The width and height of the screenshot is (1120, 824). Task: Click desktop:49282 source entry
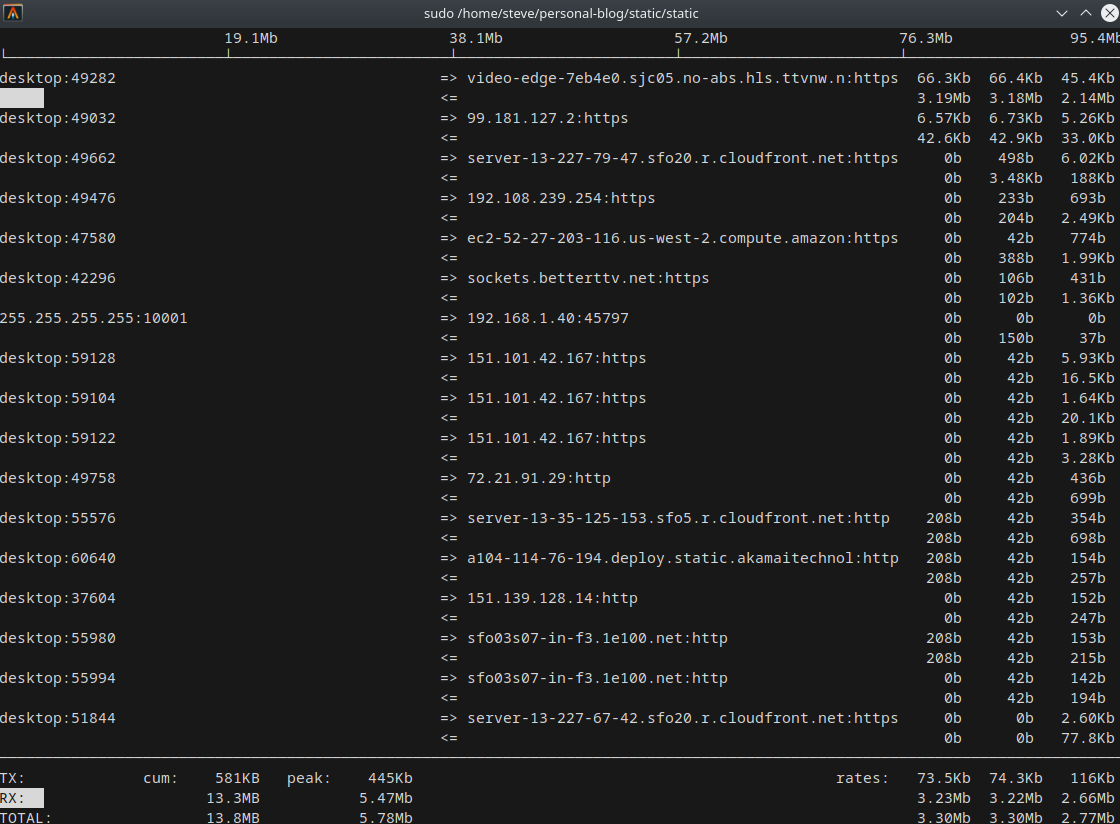pos(58,79)
